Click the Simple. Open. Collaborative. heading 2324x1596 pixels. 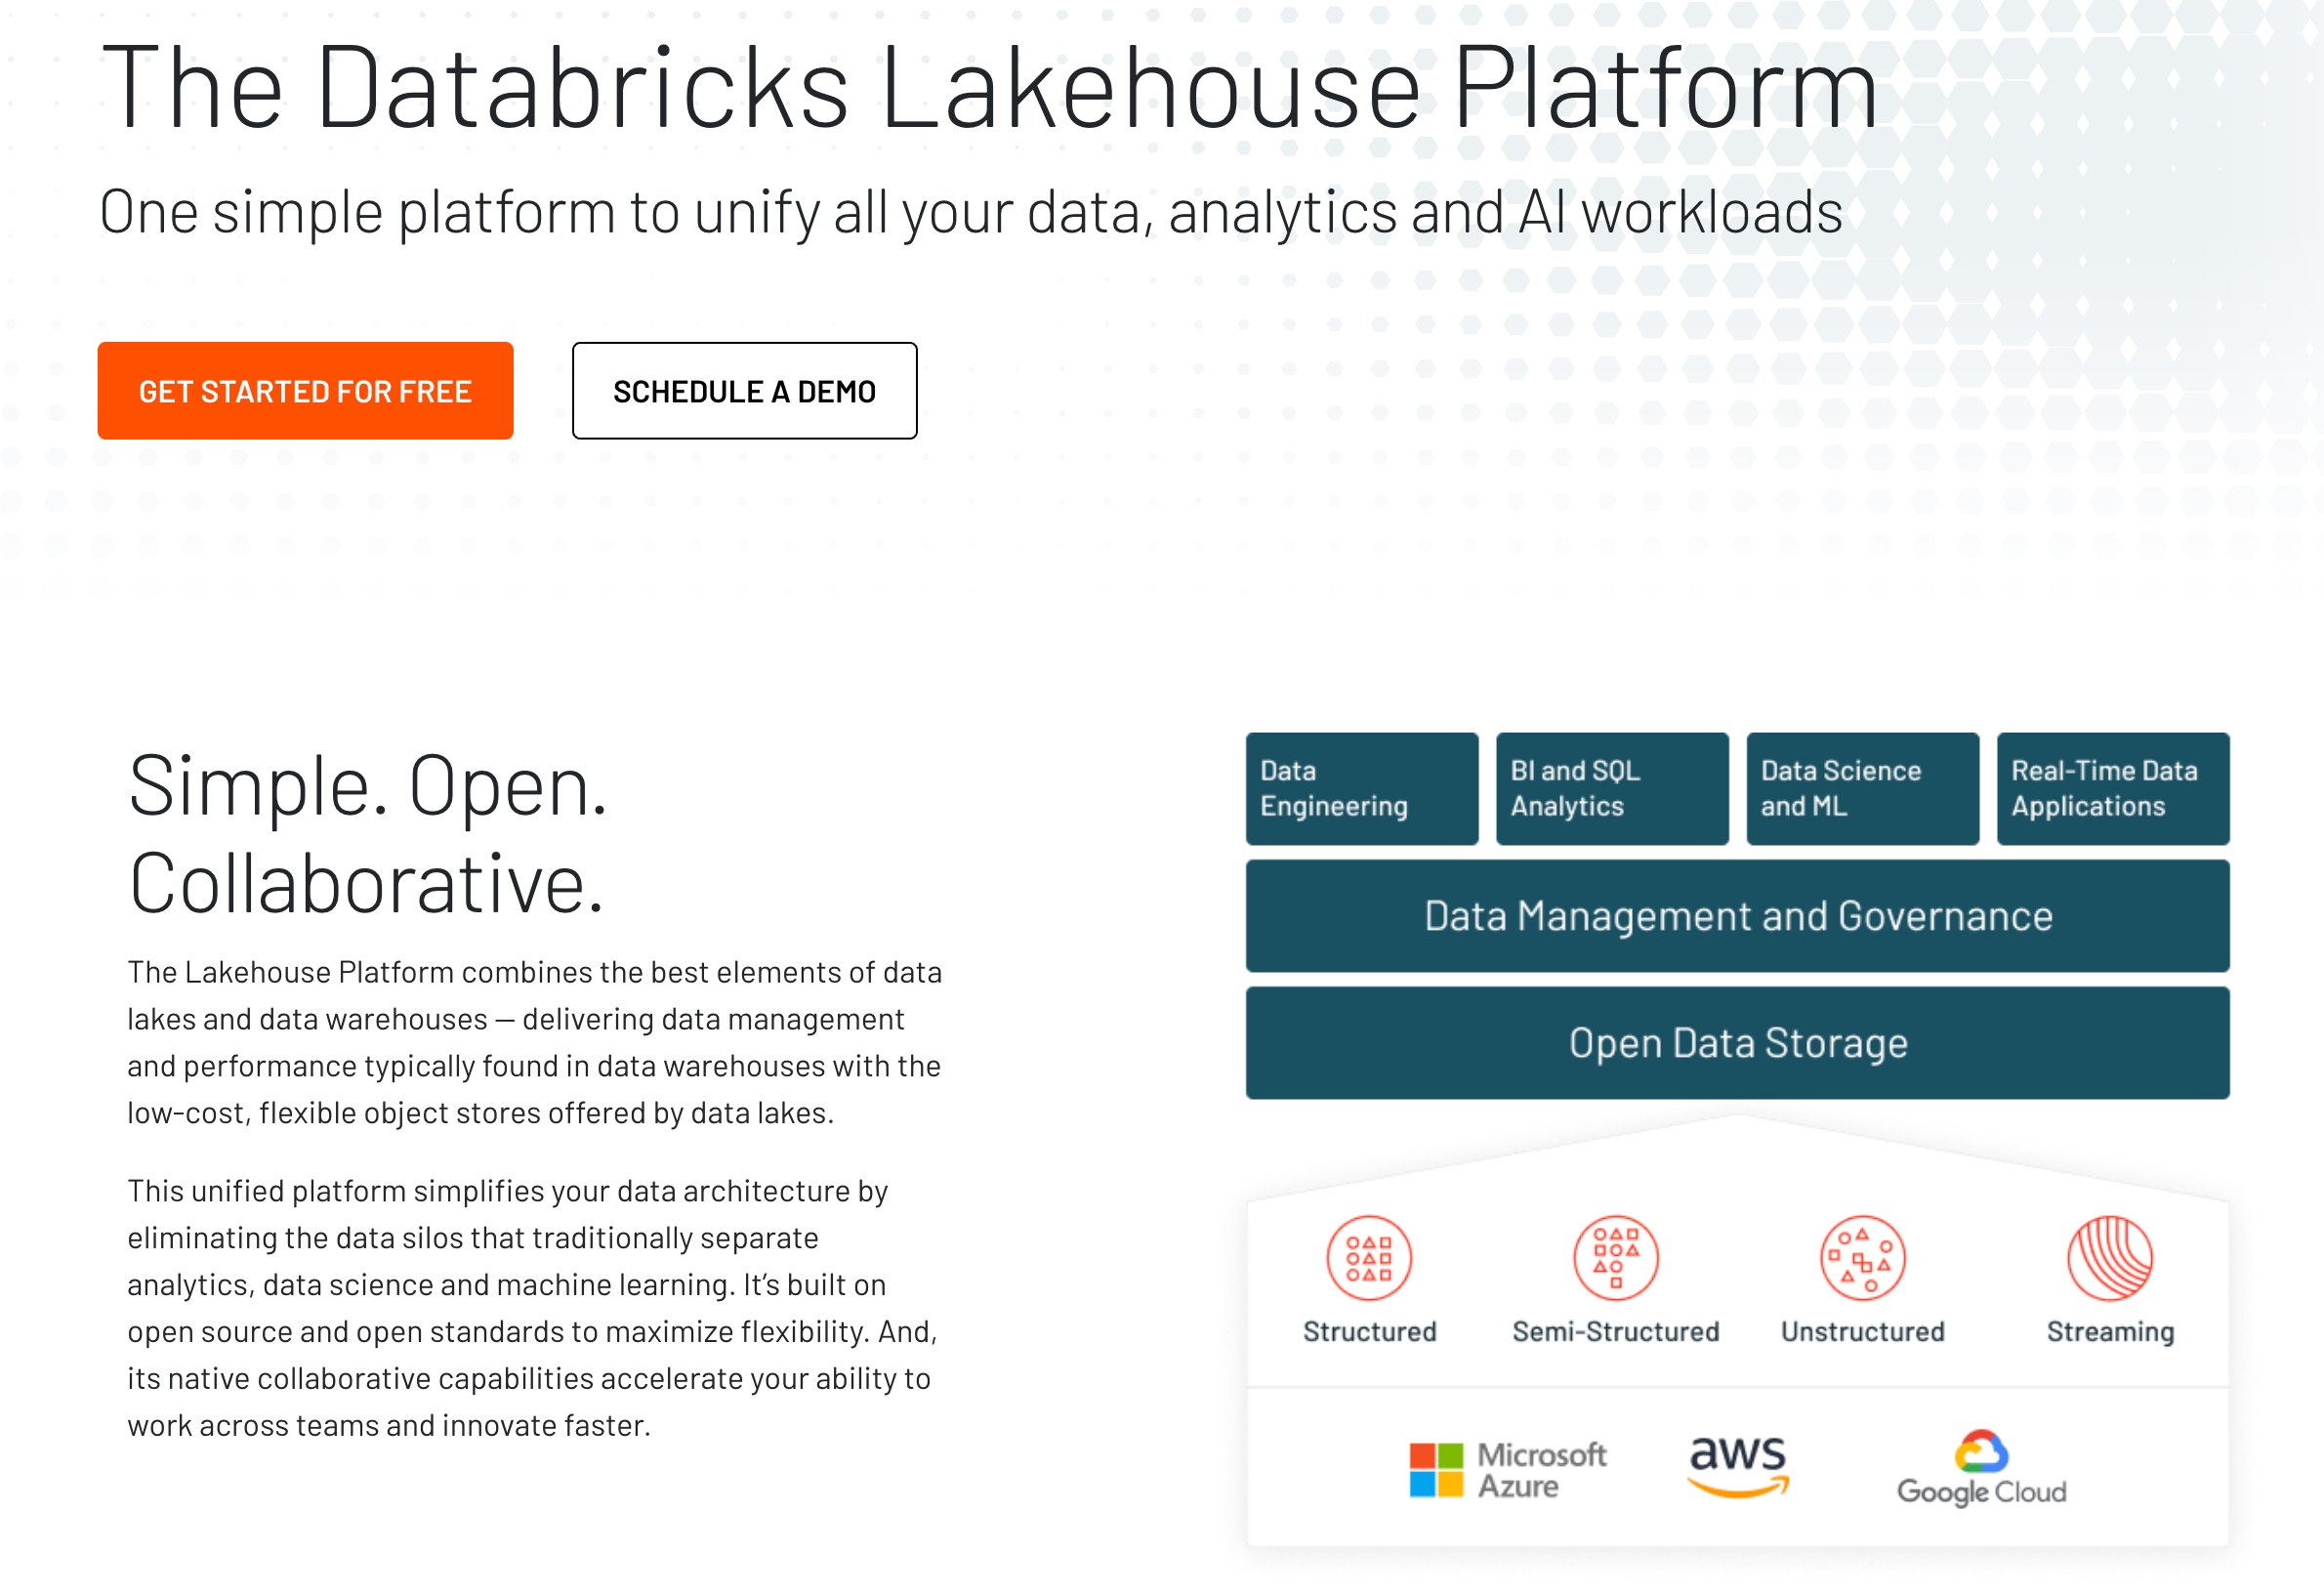[x=368, y=833]
